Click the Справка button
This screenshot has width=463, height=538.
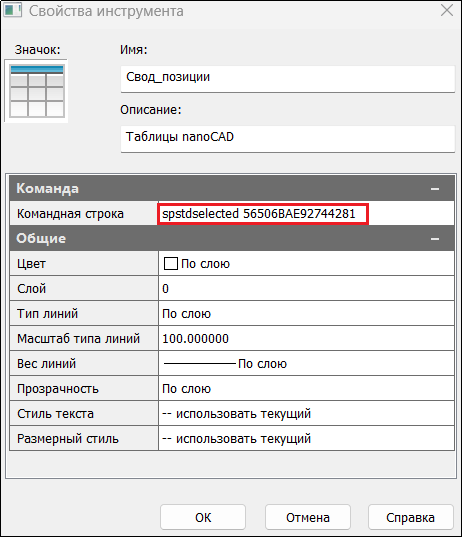[411, 517]
